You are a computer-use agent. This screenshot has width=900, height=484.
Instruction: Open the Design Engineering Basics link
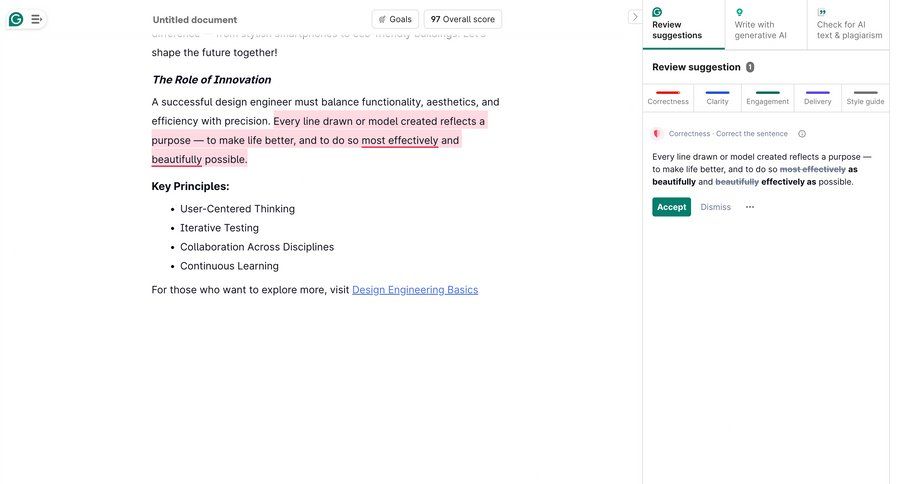(415, 290)
